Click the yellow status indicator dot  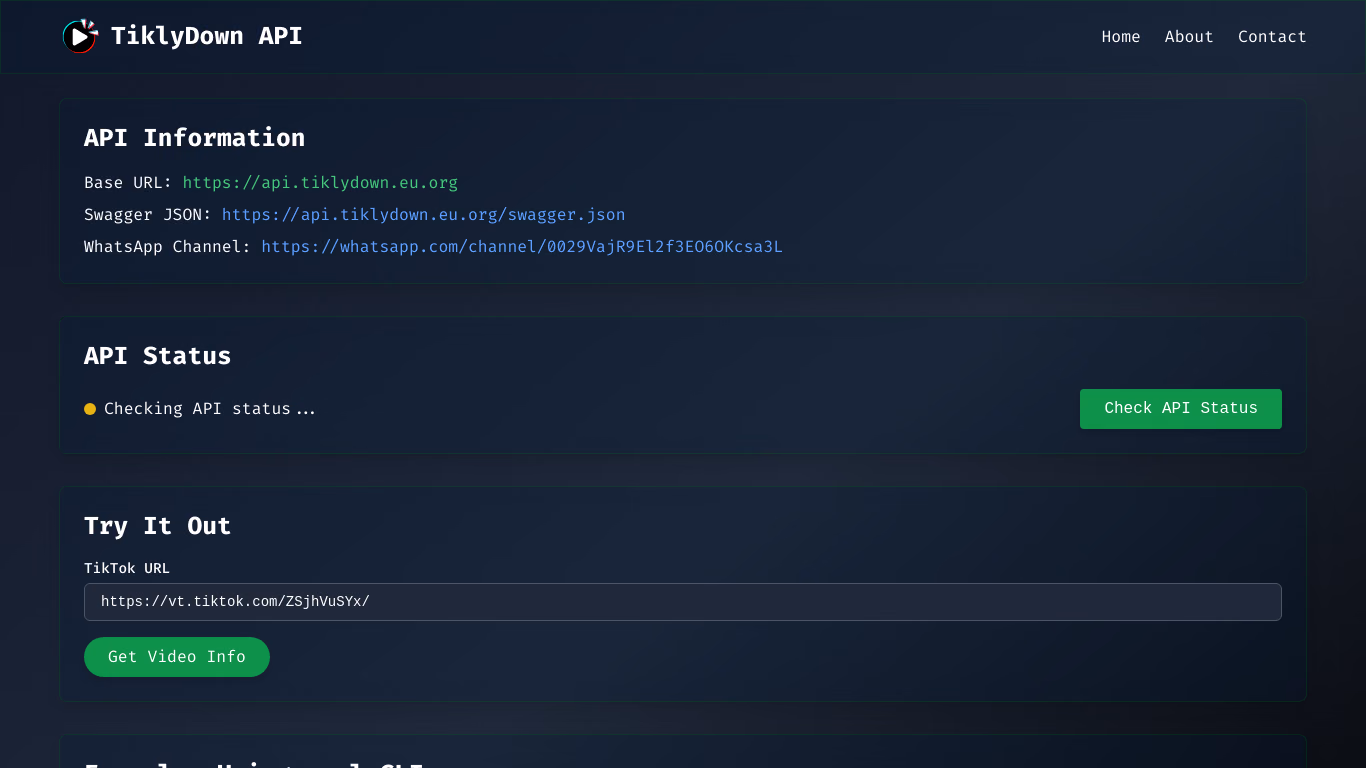coord(90,409)
